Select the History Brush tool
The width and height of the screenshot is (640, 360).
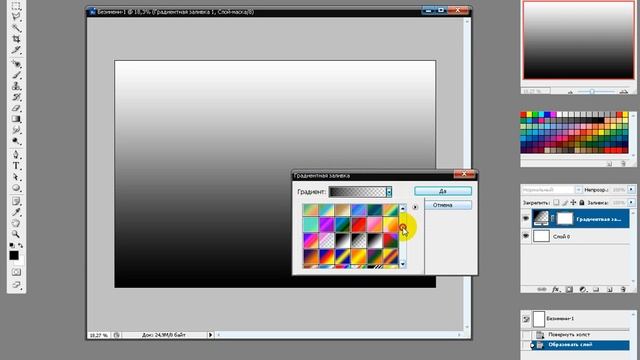tap(16, 97)
